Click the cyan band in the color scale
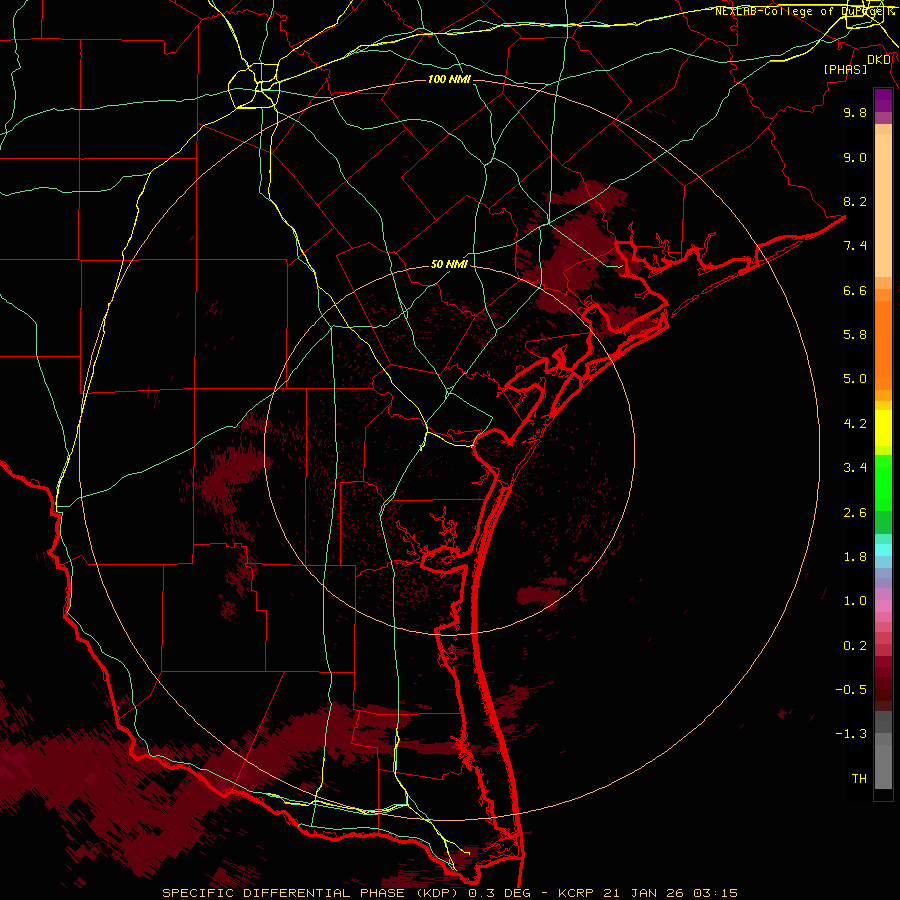 pos(883,550)
